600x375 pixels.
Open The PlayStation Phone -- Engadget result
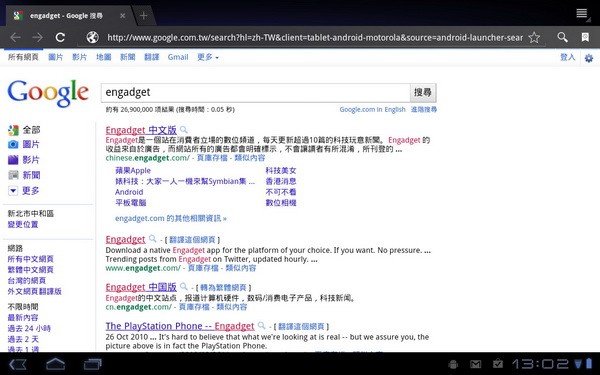click(x=180, y=326)
